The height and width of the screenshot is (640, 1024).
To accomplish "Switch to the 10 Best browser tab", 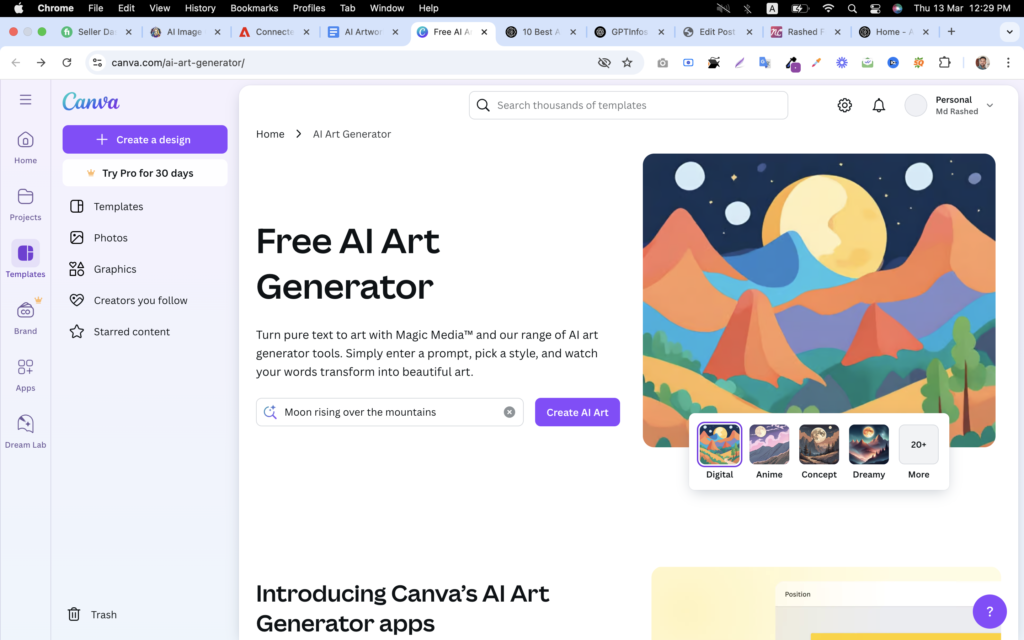I will click(x=541, y=31).
